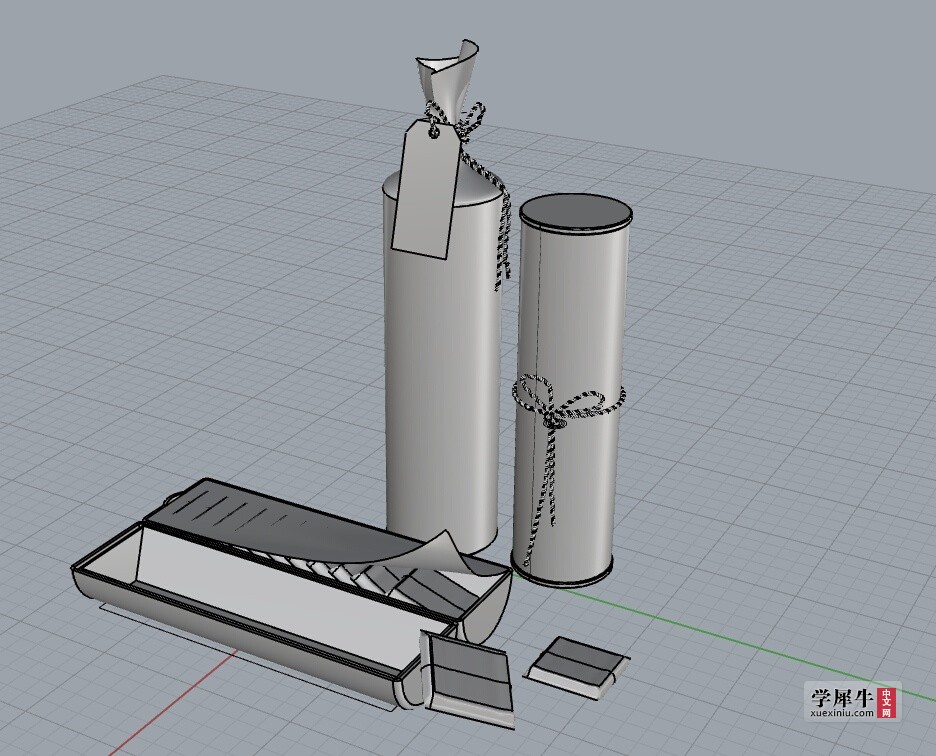
Task: Select the wrapped piece in front of case
Action: point(469,678)
